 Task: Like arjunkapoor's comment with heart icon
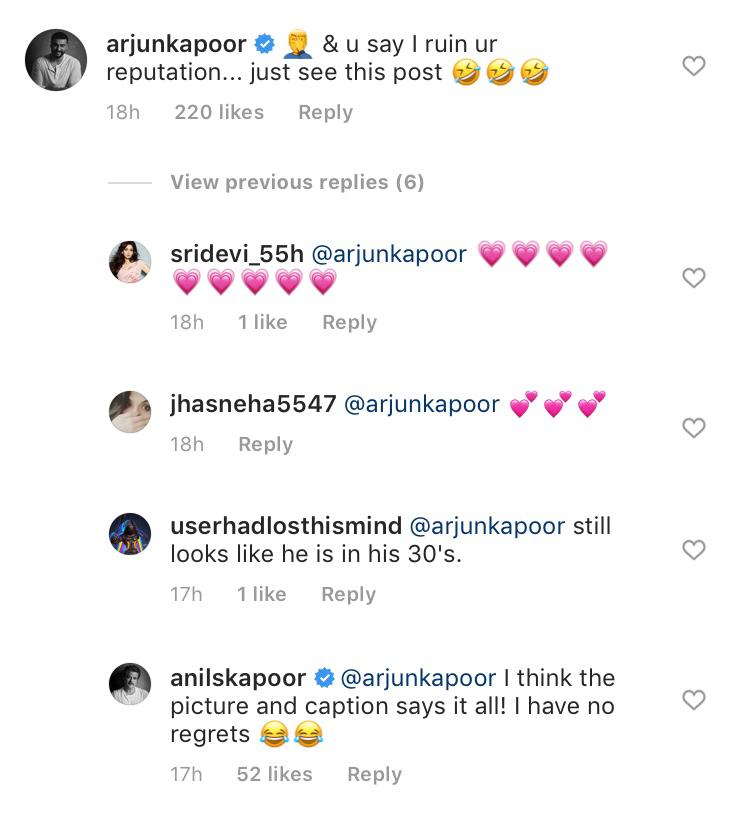click(694, 66)
